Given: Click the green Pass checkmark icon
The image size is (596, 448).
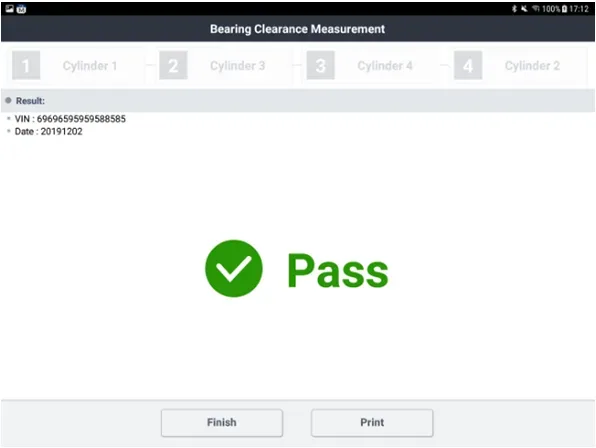Looking at the screenshot, I should click(234, 268).
